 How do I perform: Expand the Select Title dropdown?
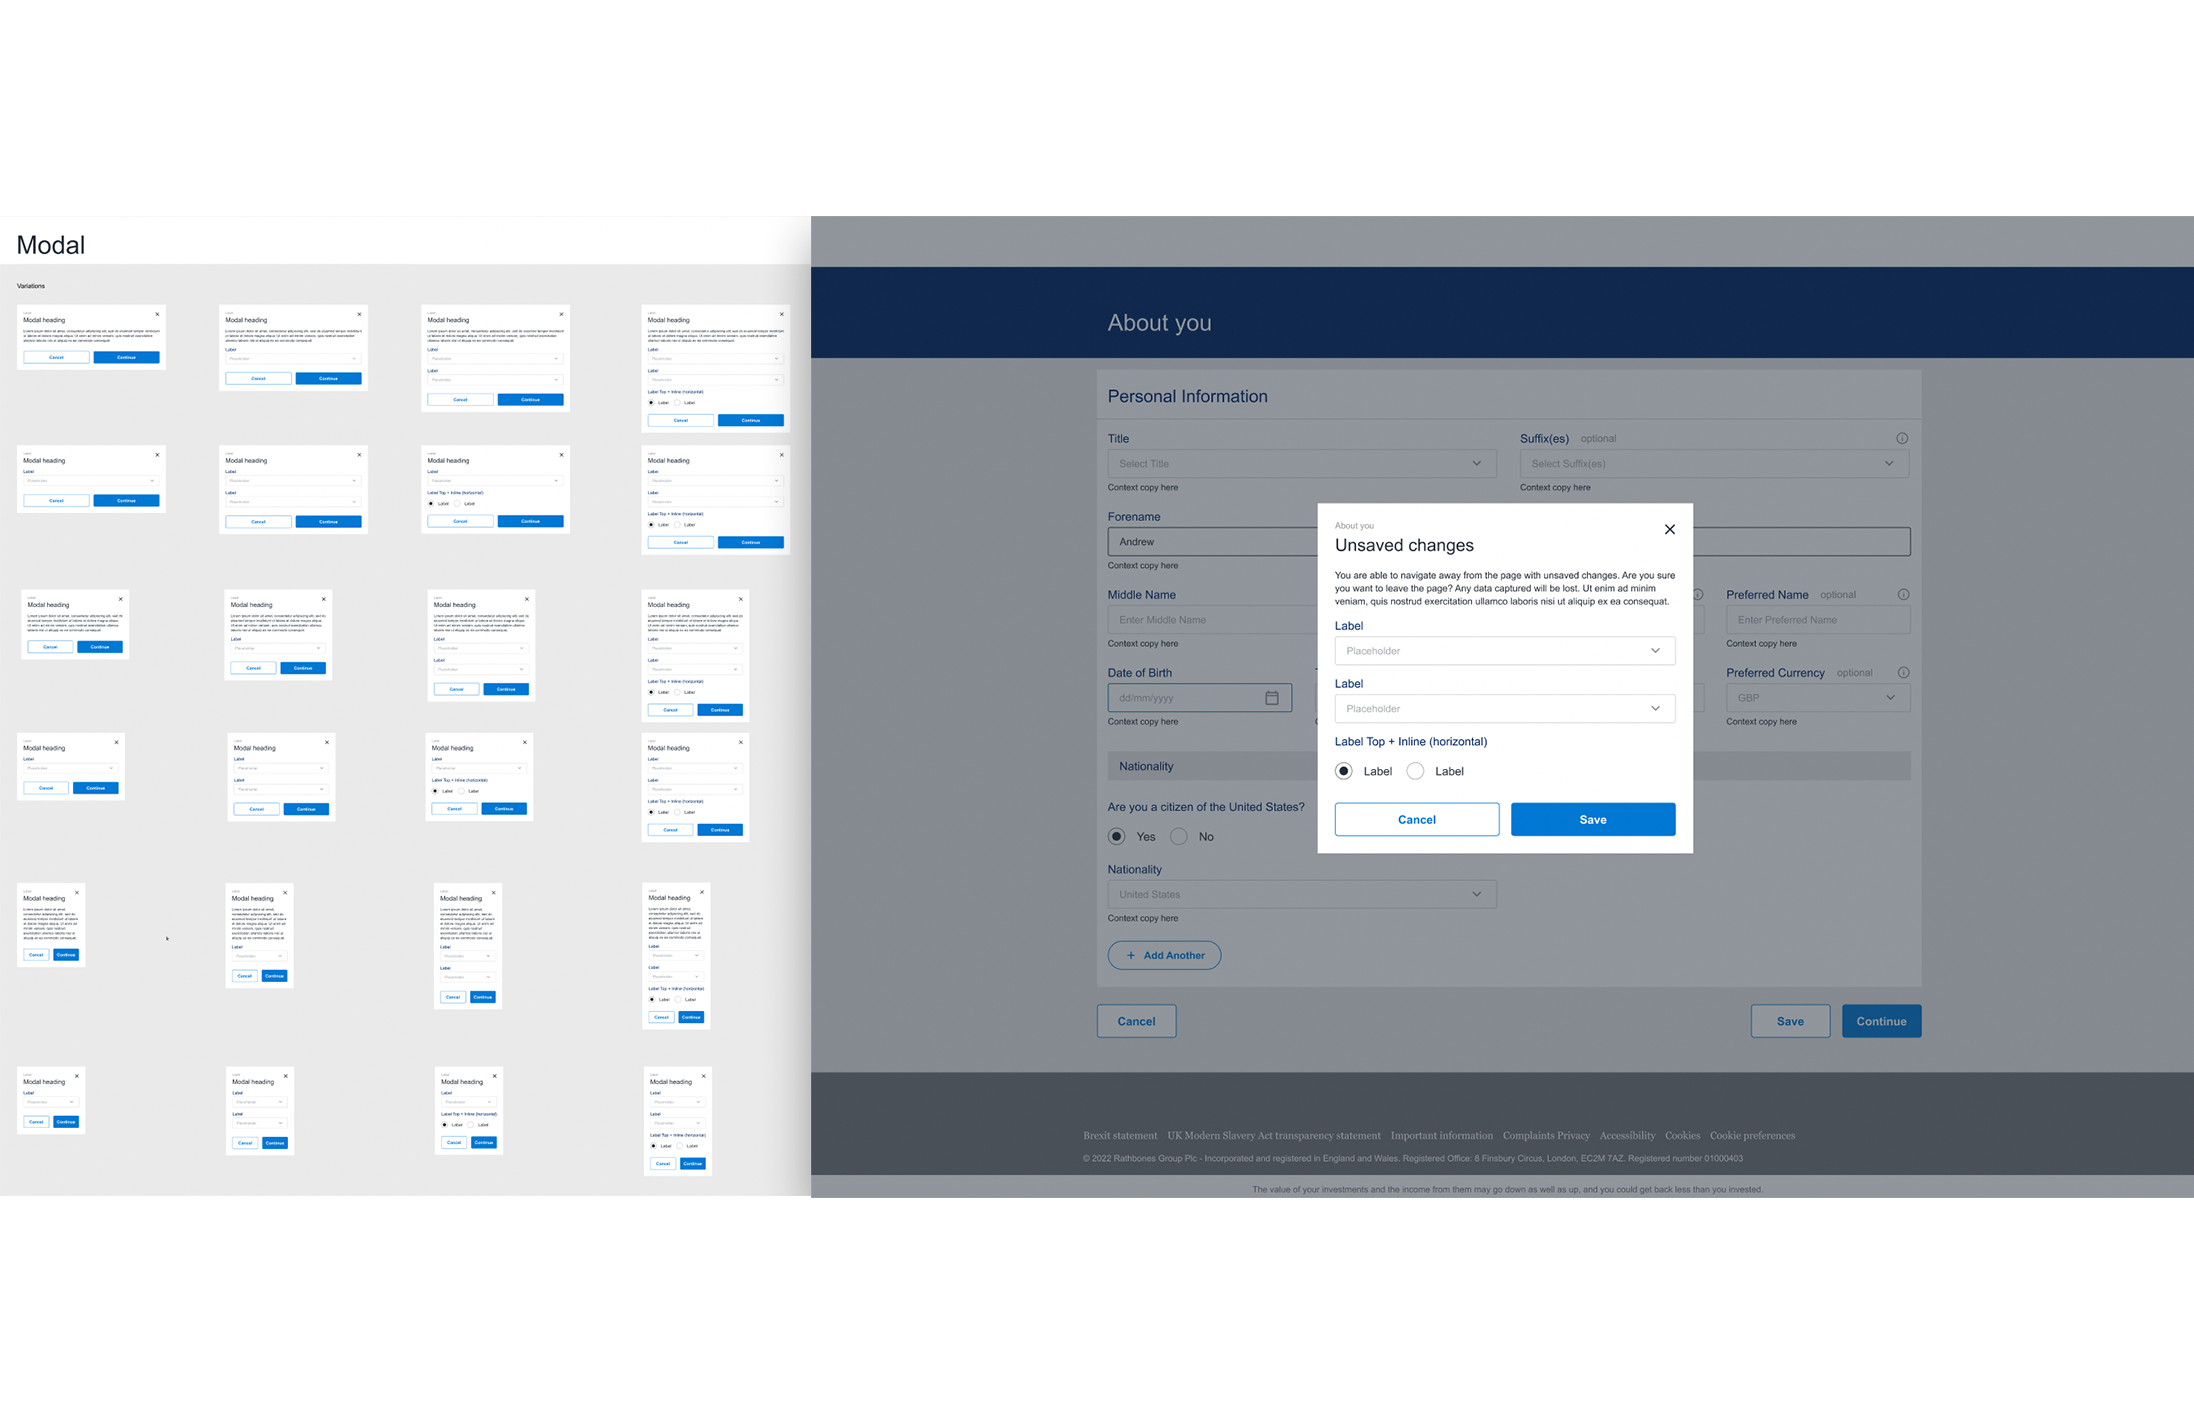[x=1301, y=464]
